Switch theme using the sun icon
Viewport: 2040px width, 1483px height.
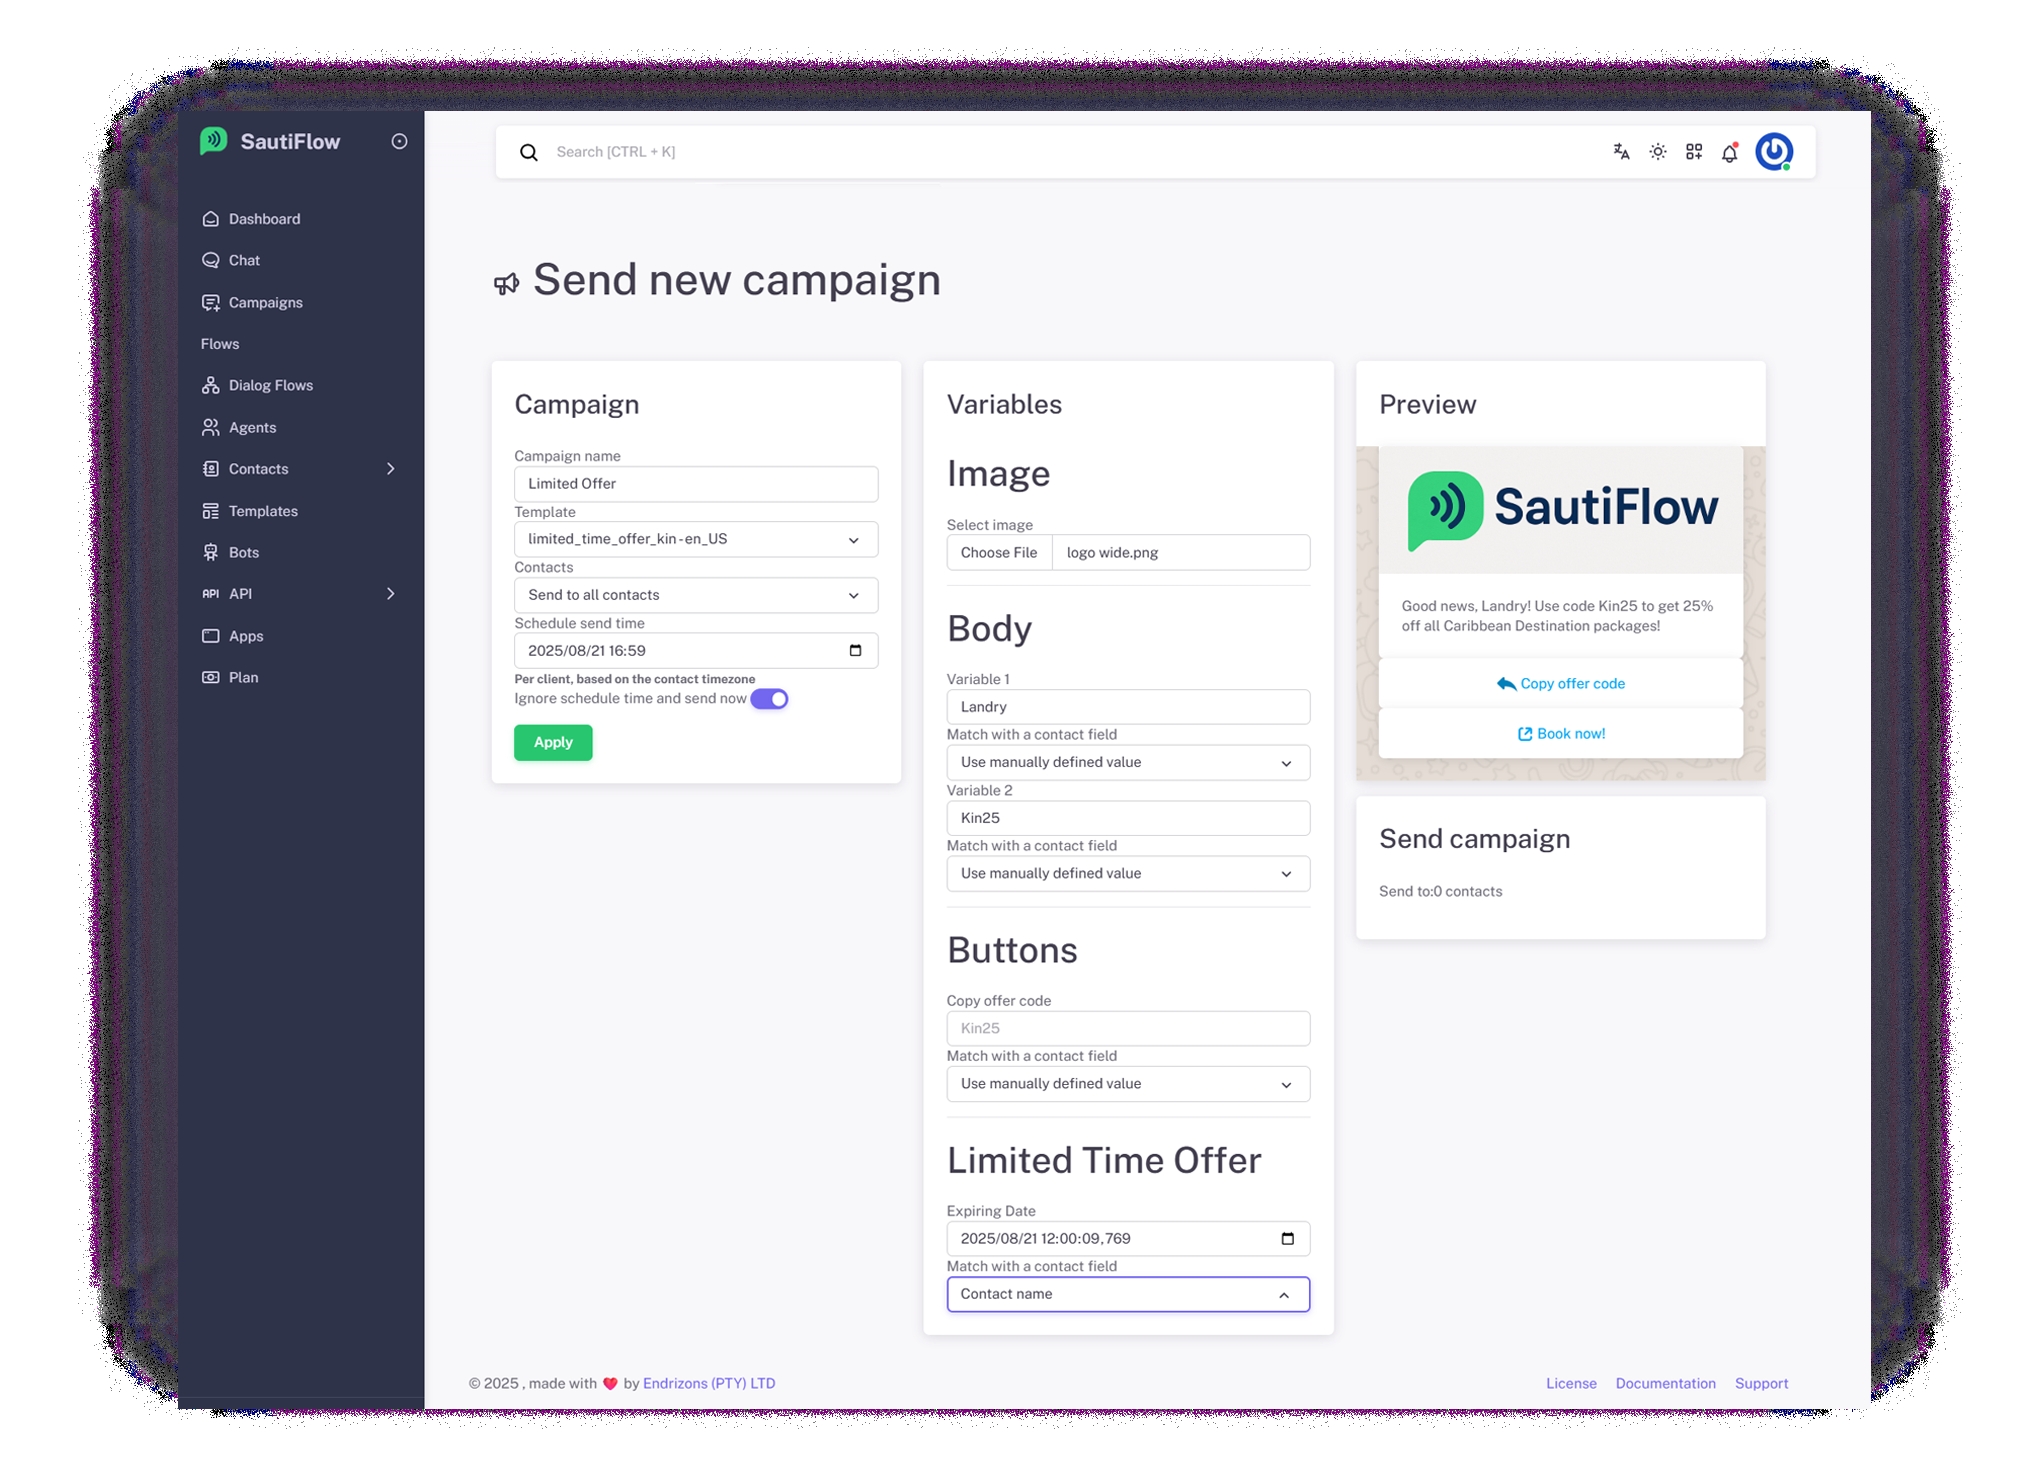[x=1657, y=152]
